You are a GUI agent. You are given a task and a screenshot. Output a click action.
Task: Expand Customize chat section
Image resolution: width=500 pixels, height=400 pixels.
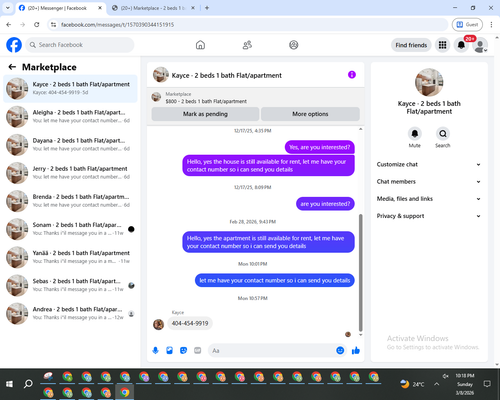429,164
